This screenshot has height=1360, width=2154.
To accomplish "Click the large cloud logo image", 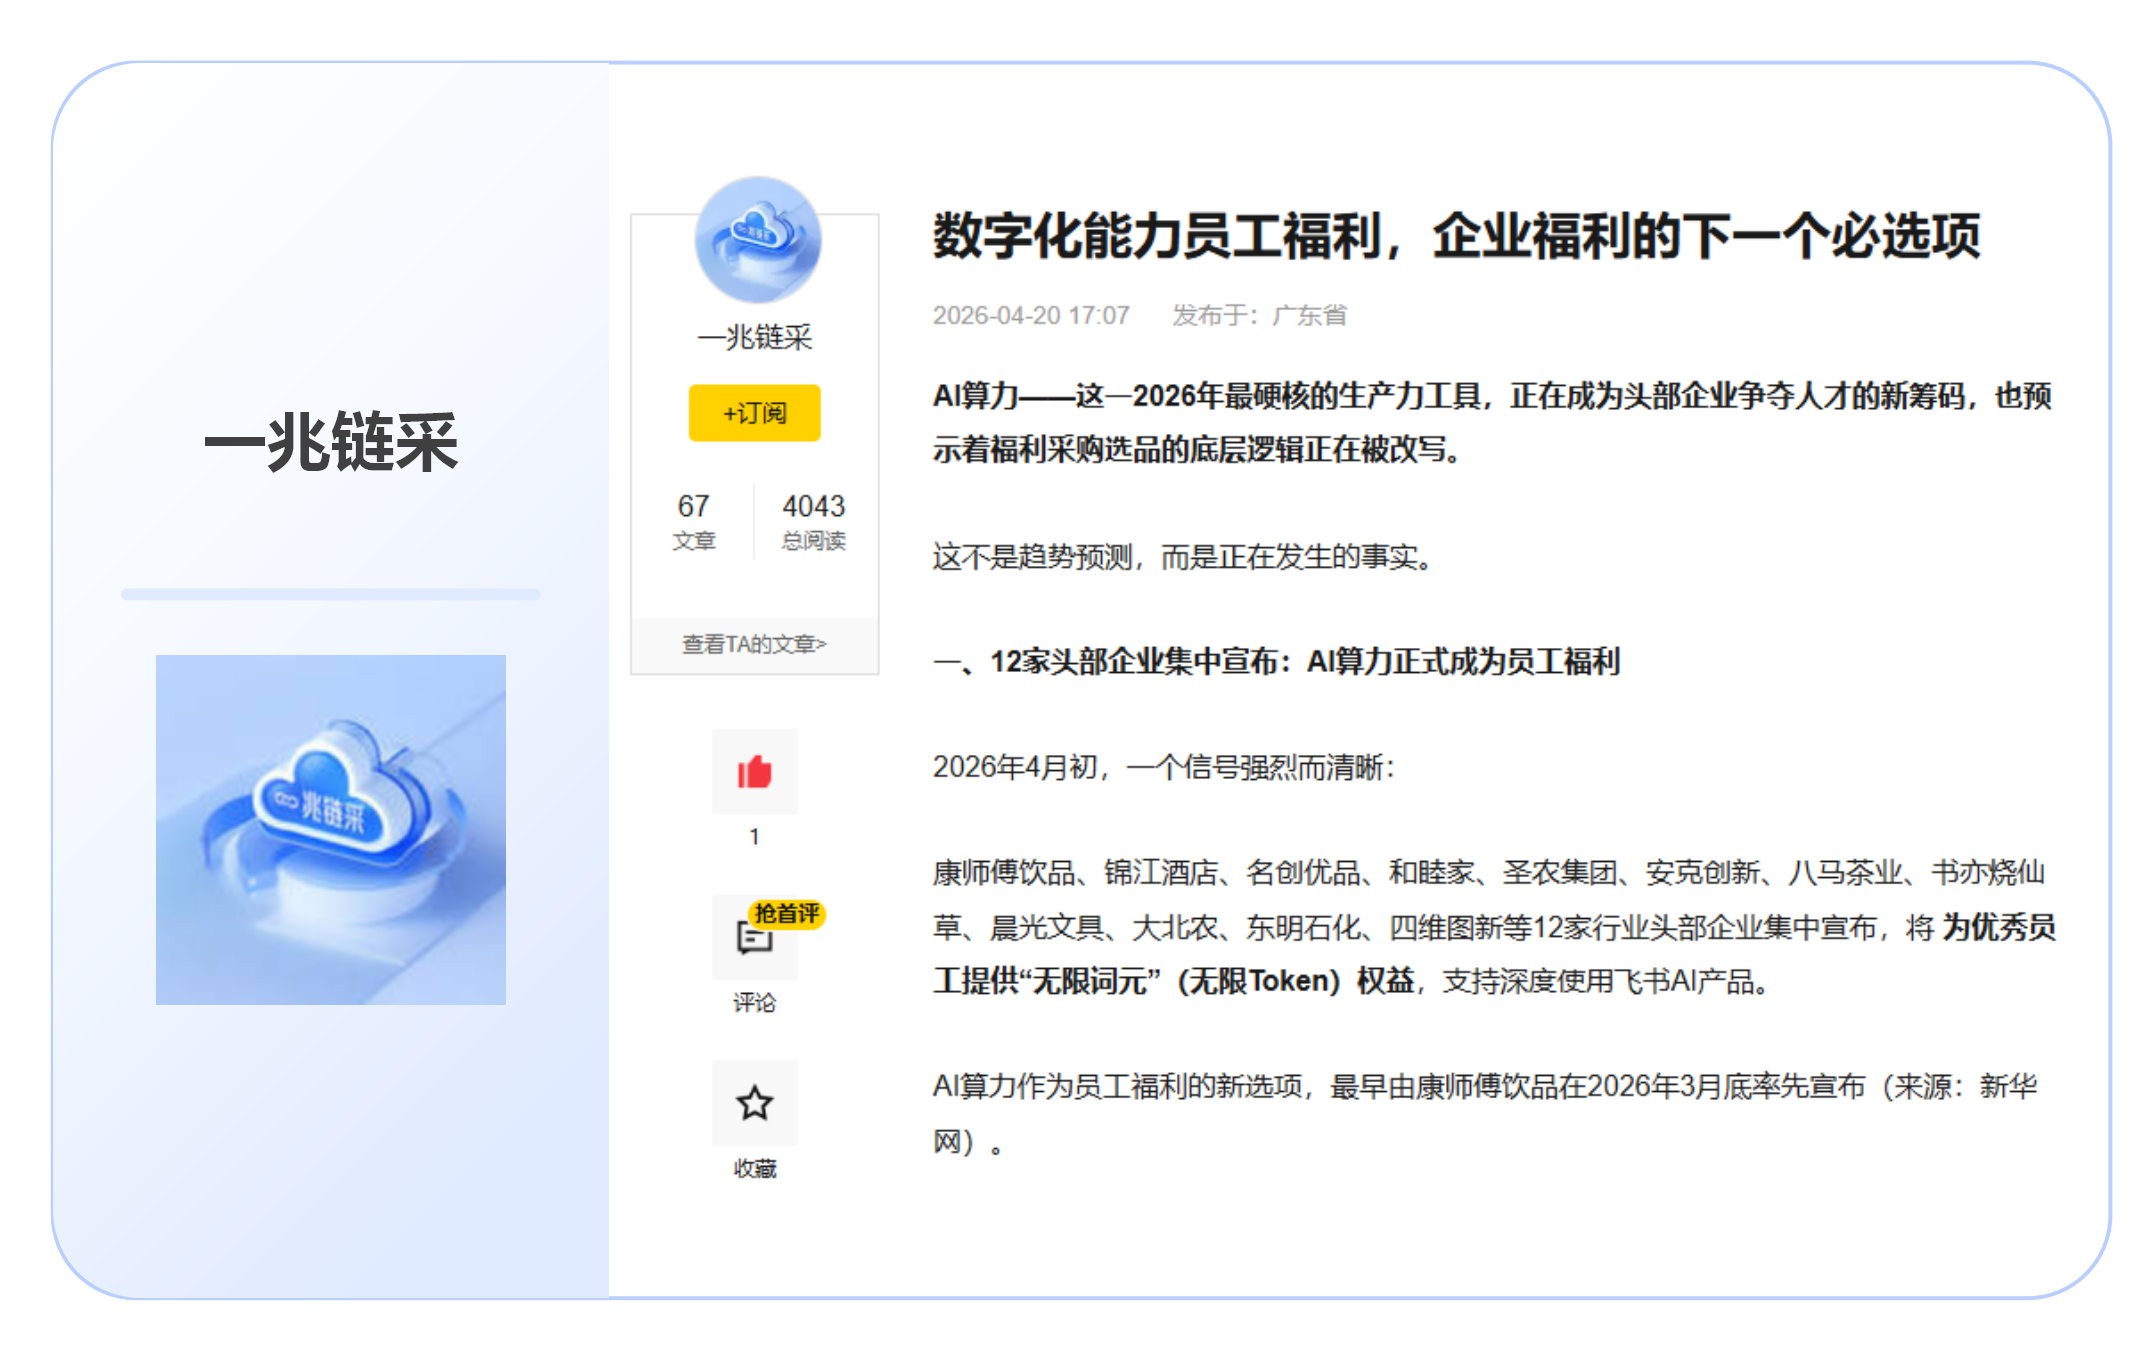I will coord(331,829).
